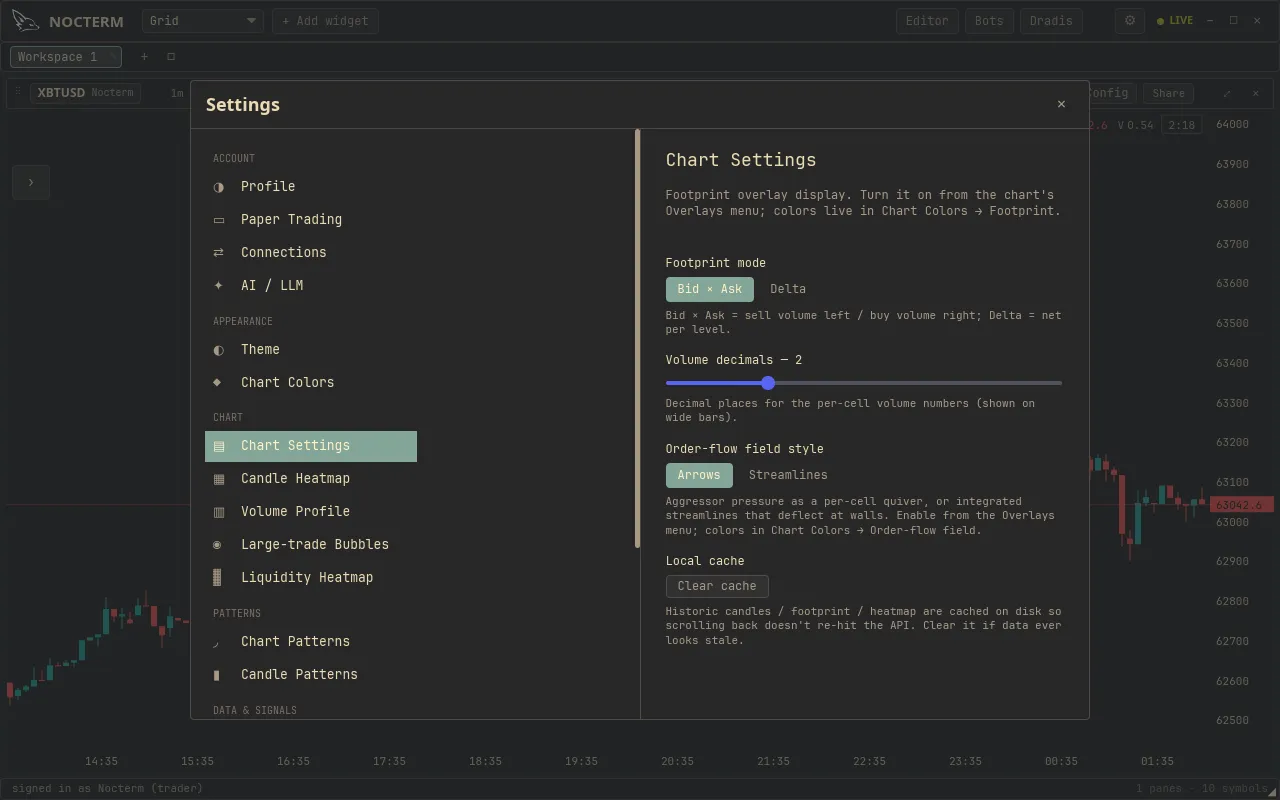Open the Grid layout dropdown

point(203,21)
